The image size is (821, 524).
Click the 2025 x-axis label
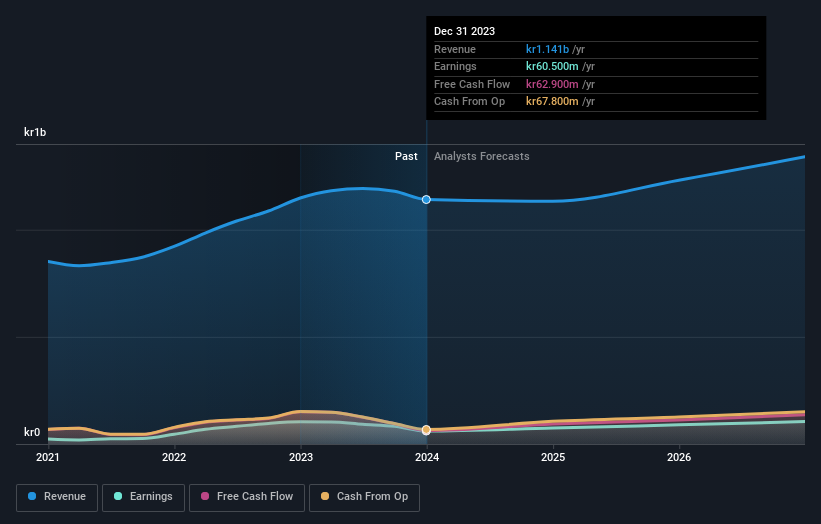[553, 458]
